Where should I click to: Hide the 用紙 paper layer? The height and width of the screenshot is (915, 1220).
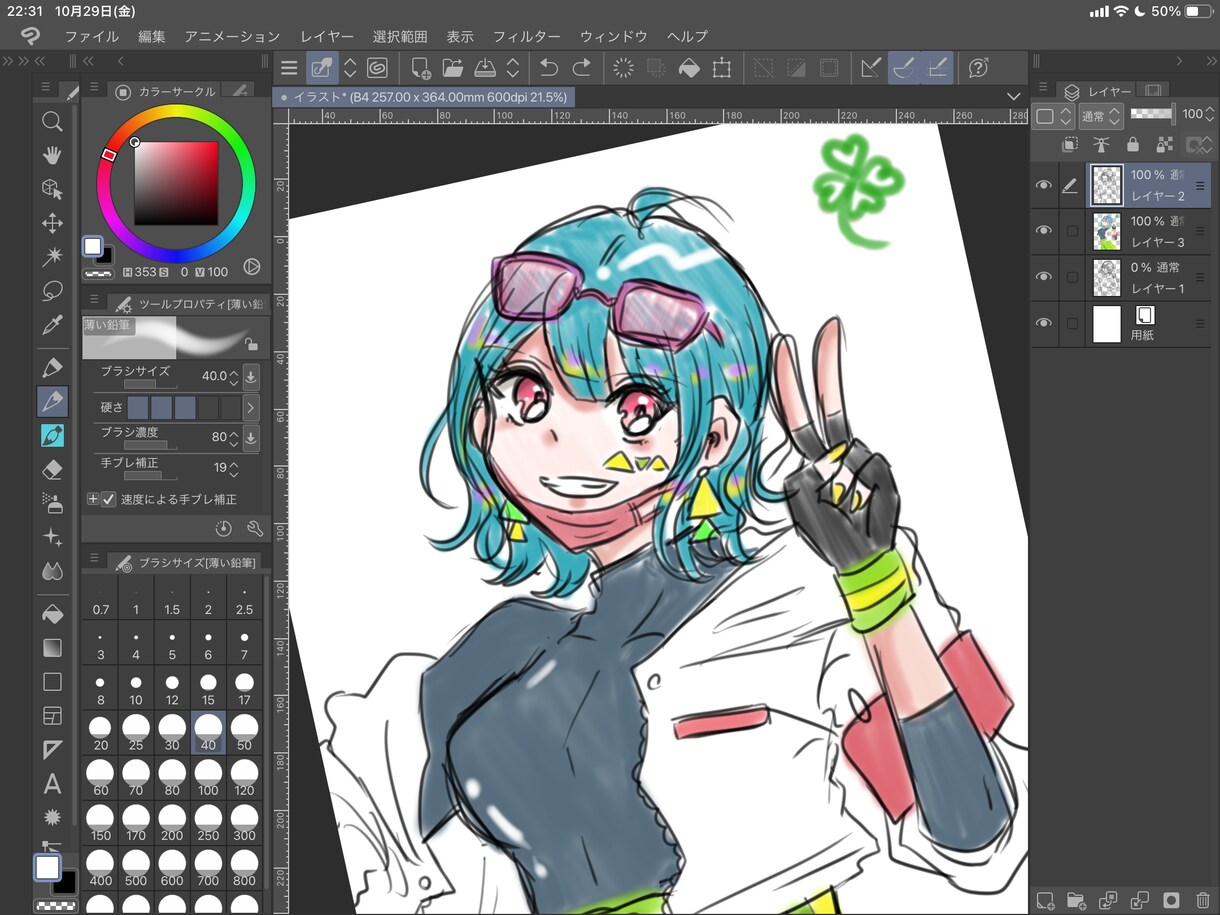pos(1044,323)
